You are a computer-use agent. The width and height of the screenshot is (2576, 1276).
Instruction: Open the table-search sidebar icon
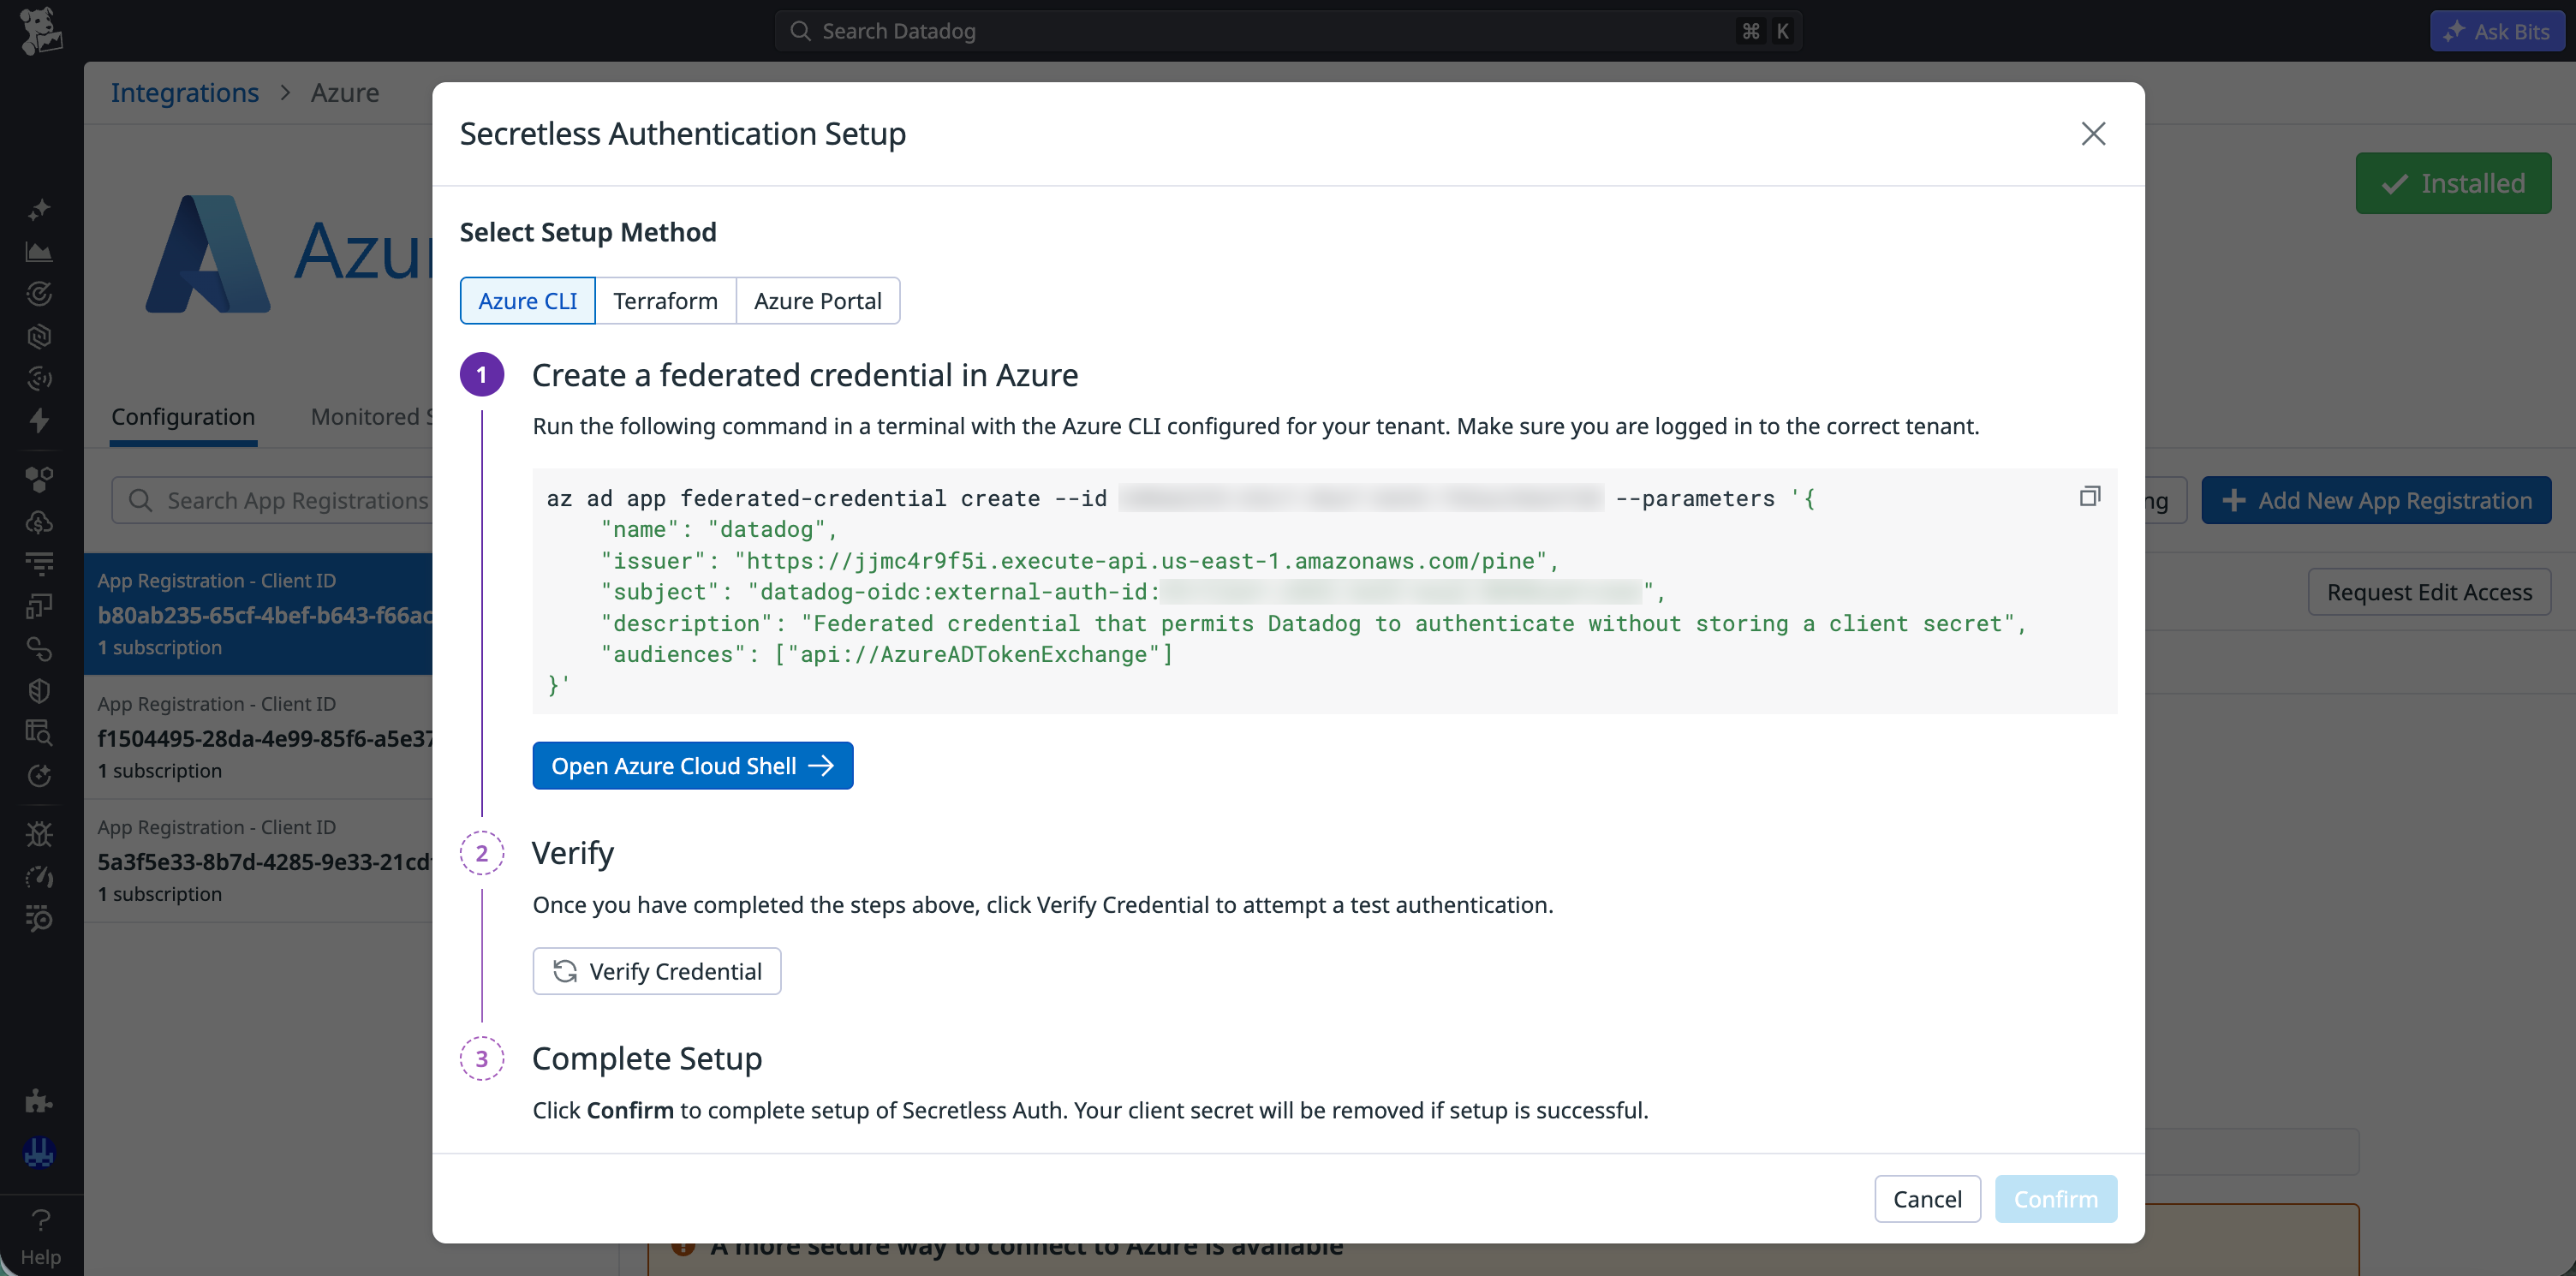[x=39, y=733]
